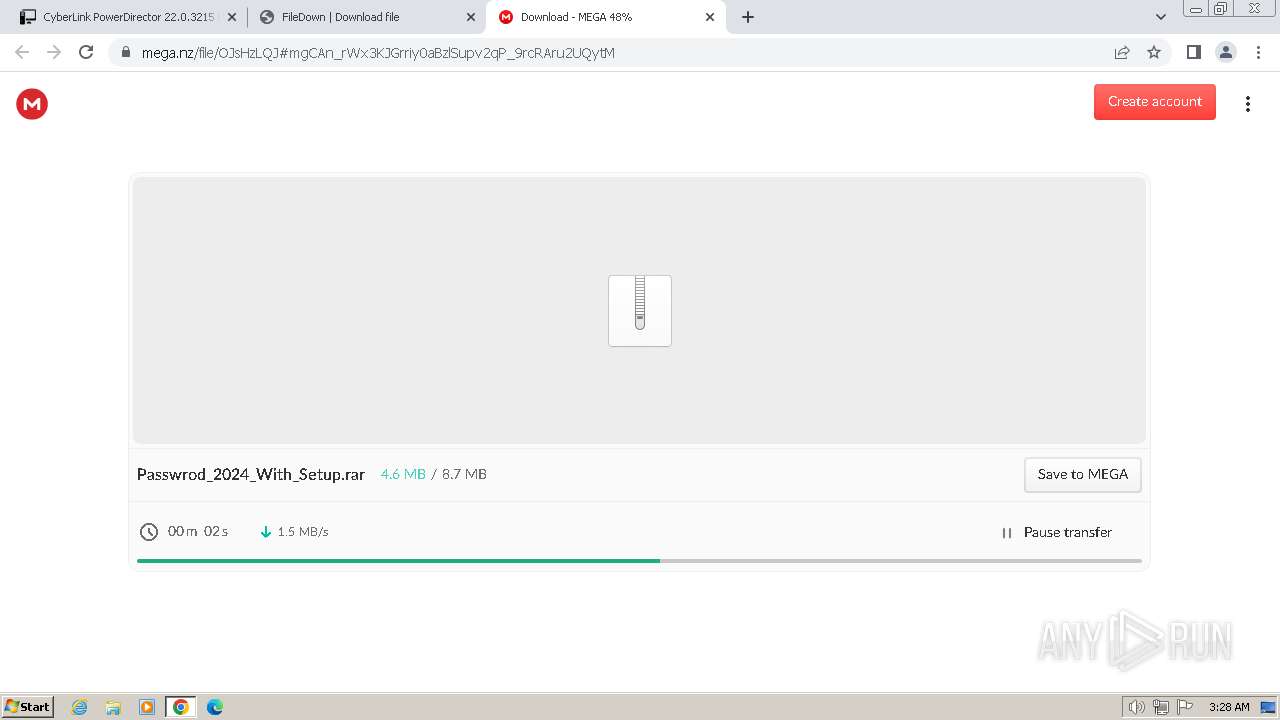
Task: Select the Passwrod_2024_With_Setup.rar filename
Action: coord(251,475)
